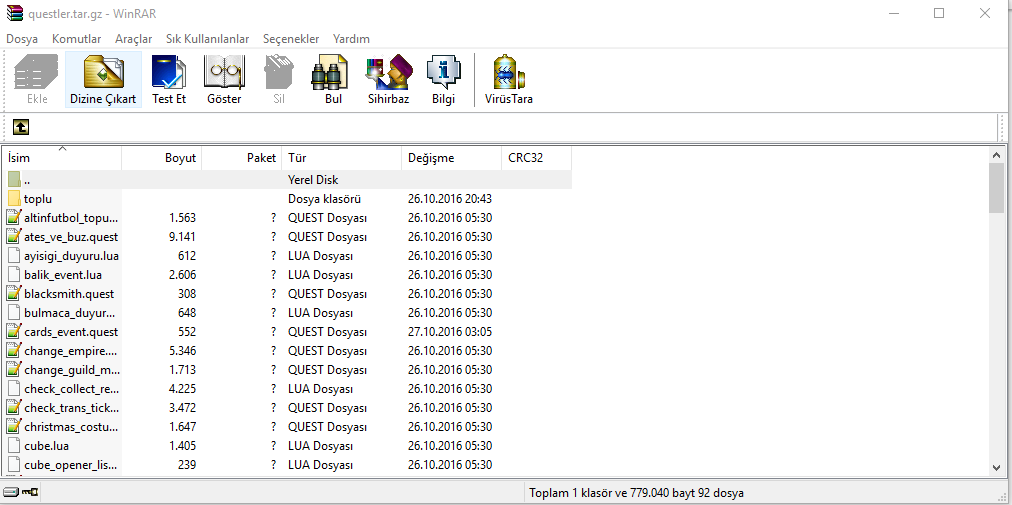Image resolution: width=1012 pixels, height=505 pixels.
Task: Open the Sık Kullanılanlar menu
Action: coord(207,39)
